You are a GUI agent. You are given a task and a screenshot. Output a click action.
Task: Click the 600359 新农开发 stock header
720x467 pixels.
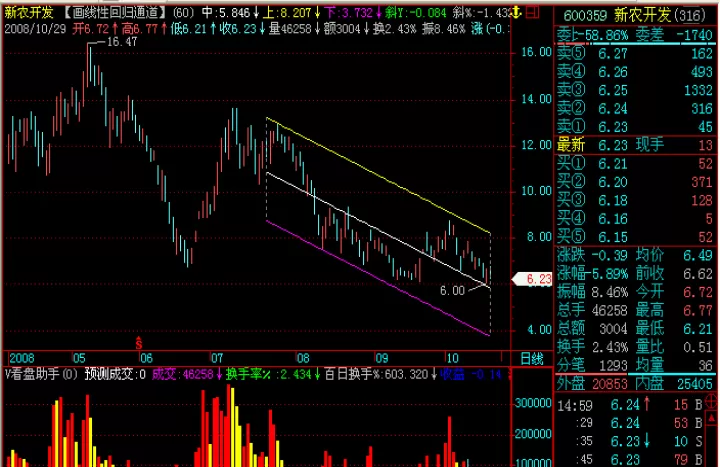634,16
